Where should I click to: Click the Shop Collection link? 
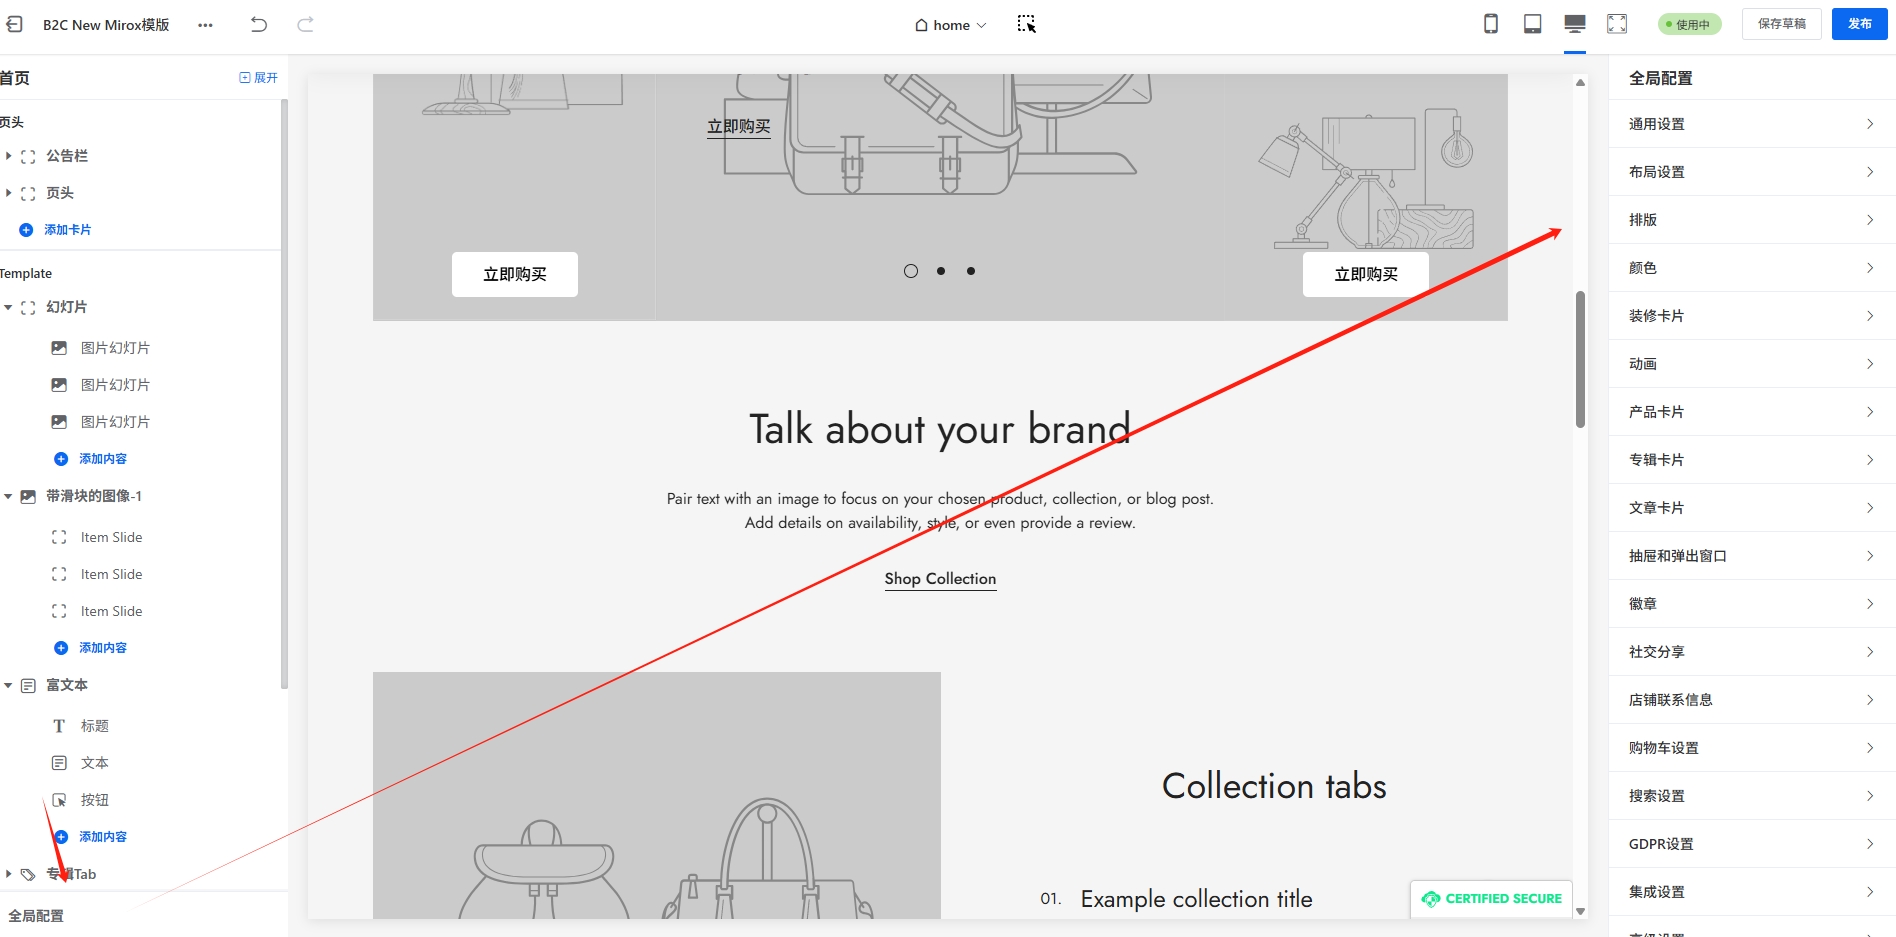click(940, 579)
